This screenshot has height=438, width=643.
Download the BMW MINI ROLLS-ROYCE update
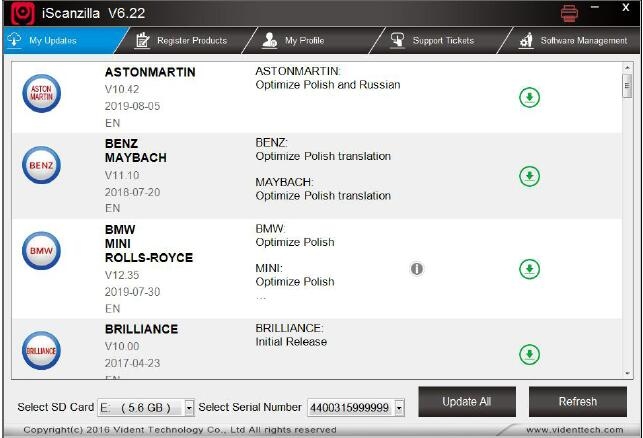[x=529, y=269]
